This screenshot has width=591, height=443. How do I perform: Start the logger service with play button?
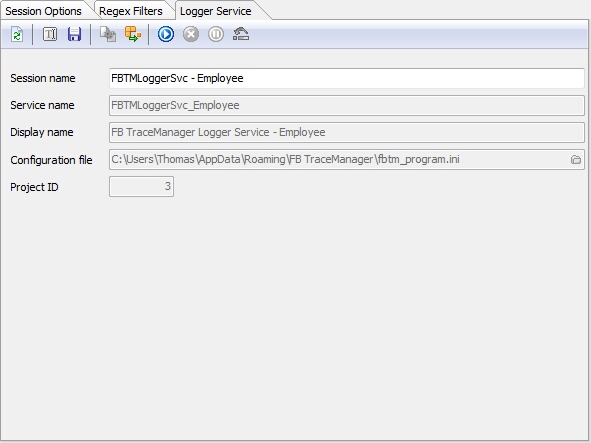(x=166, y=34)
